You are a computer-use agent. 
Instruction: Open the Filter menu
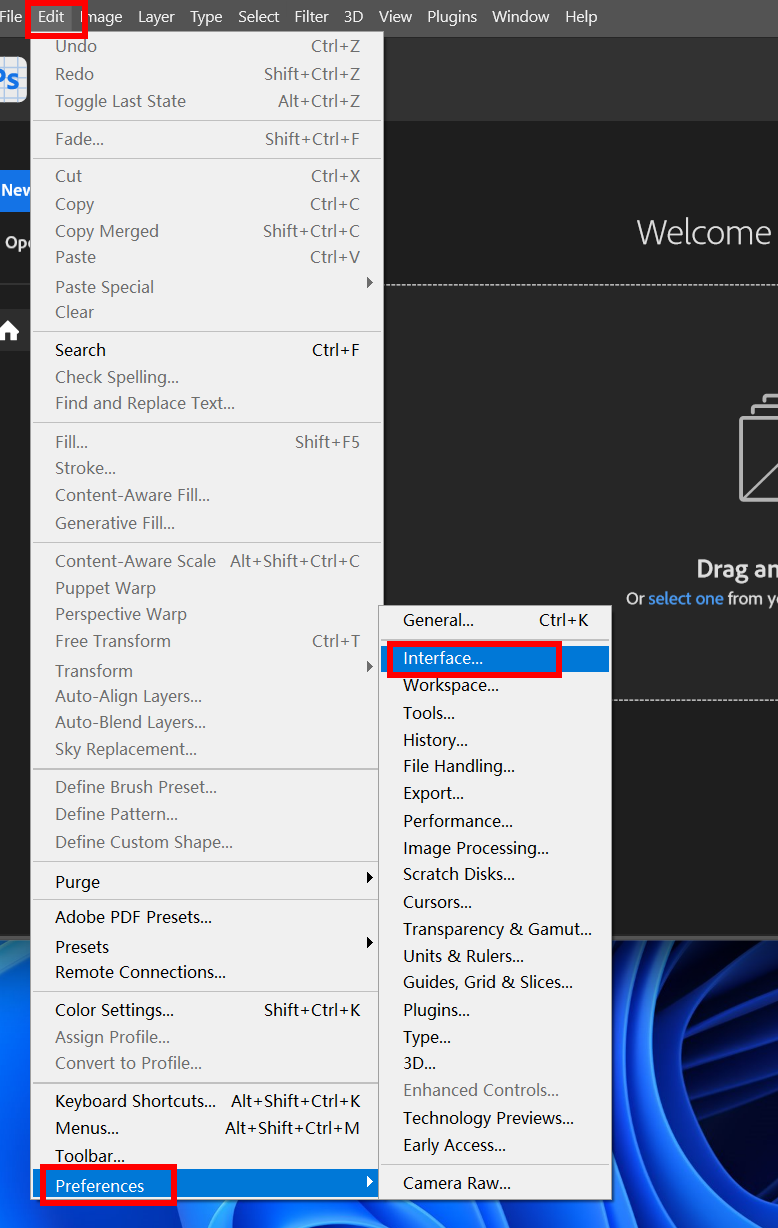[311, 17]
